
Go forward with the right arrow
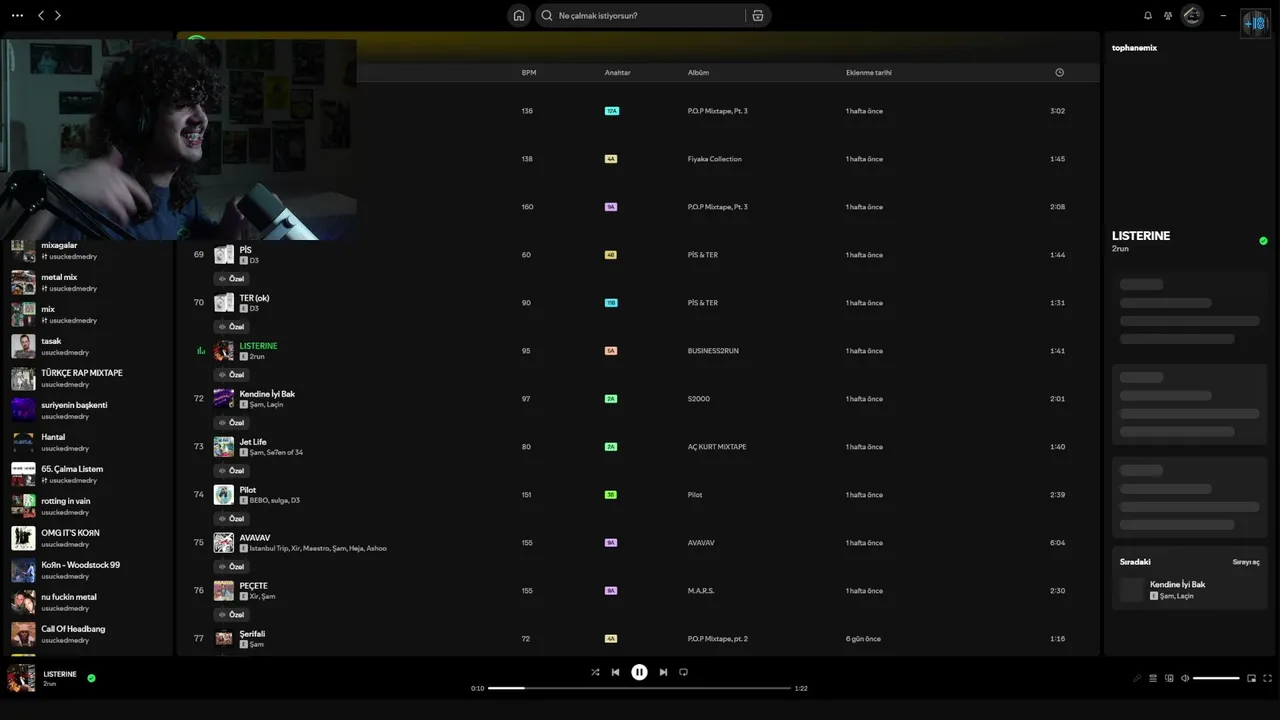(58, 15)
